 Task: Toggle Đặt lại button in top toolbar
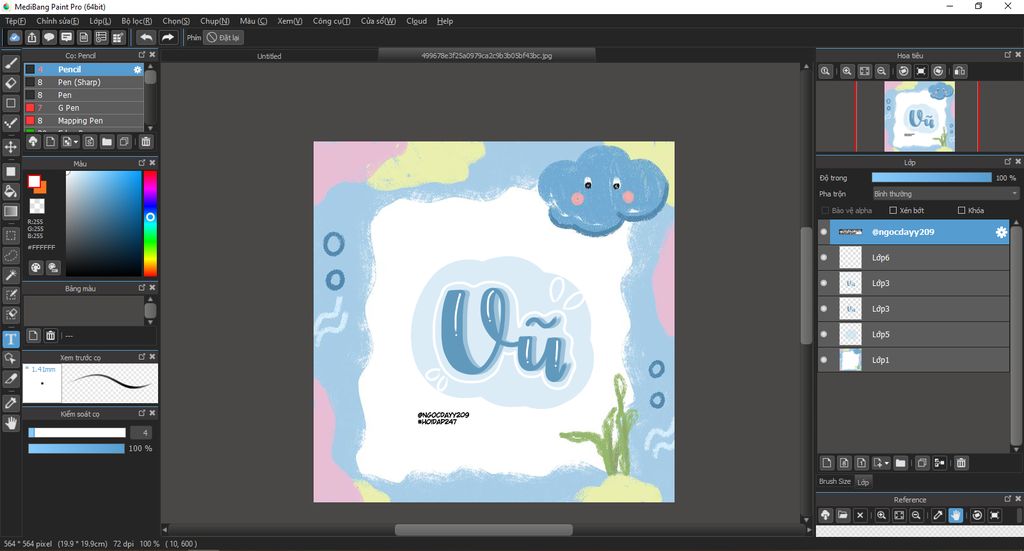pyautogui.click(x=223, y=37)
